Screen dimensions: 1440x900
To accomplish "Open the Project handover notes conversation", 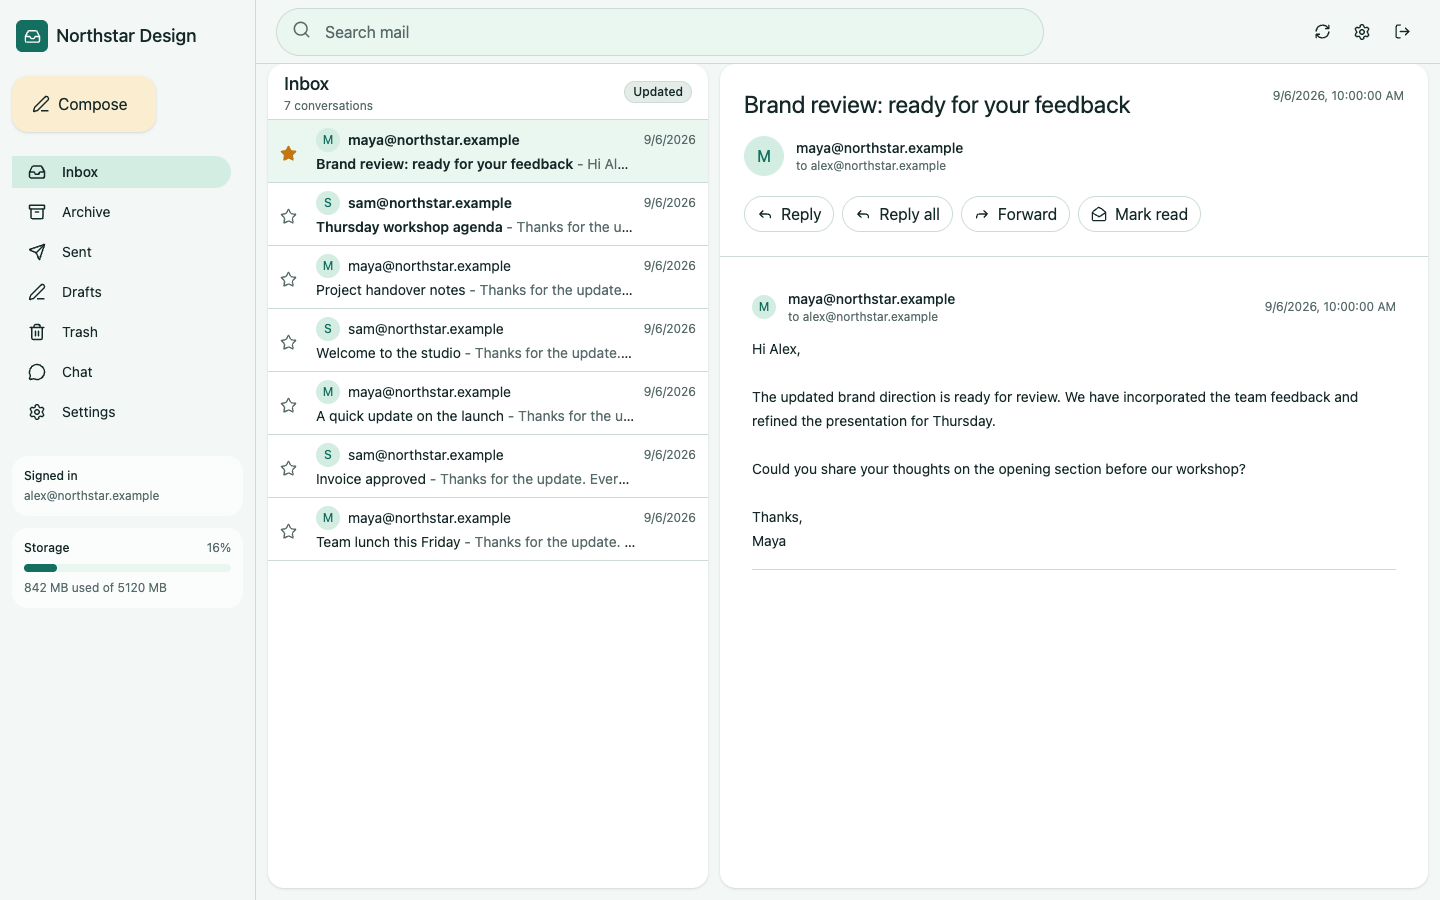I will point(488,278).
